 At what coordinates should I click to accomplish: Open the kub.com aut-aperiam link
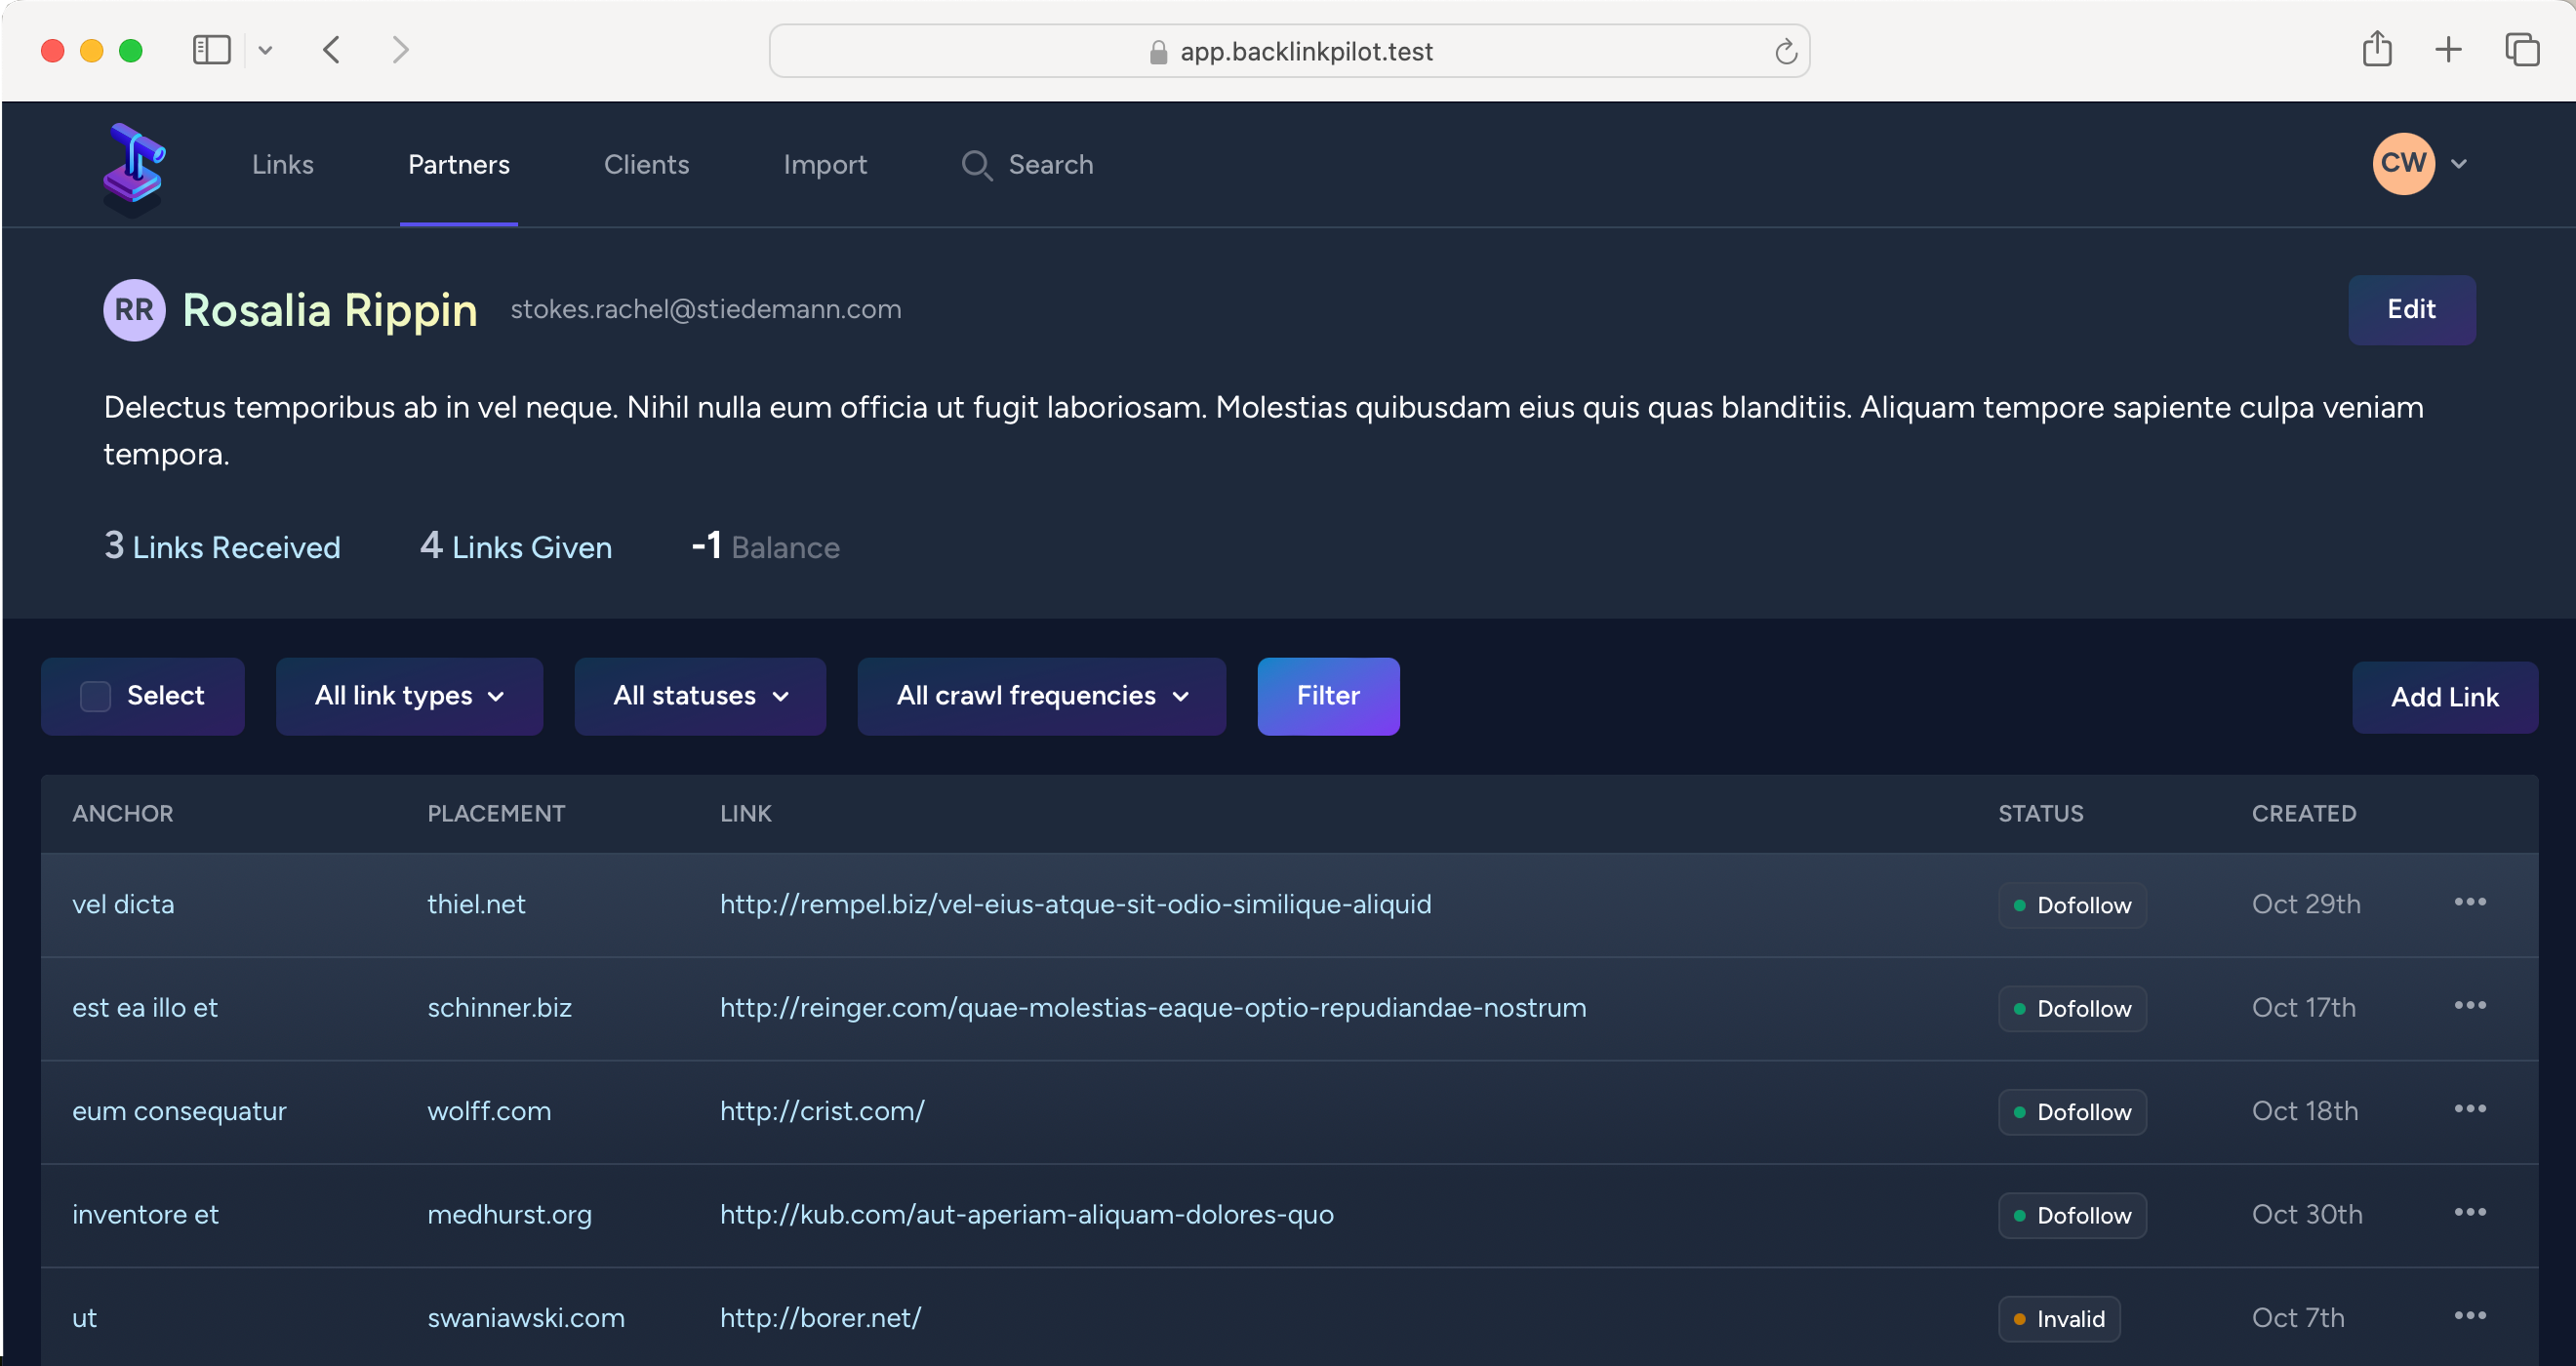[x=1026, y=1214]
